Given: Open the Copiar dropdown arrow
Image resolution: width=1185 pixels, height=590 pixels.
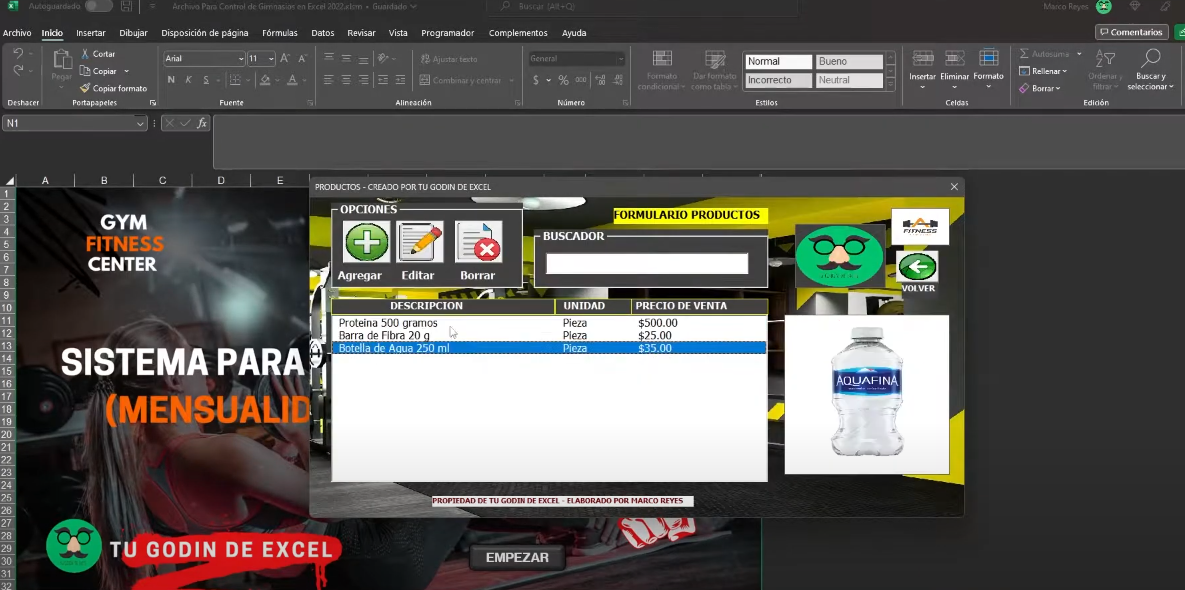Looking at the screenshot, I should 126,71.
